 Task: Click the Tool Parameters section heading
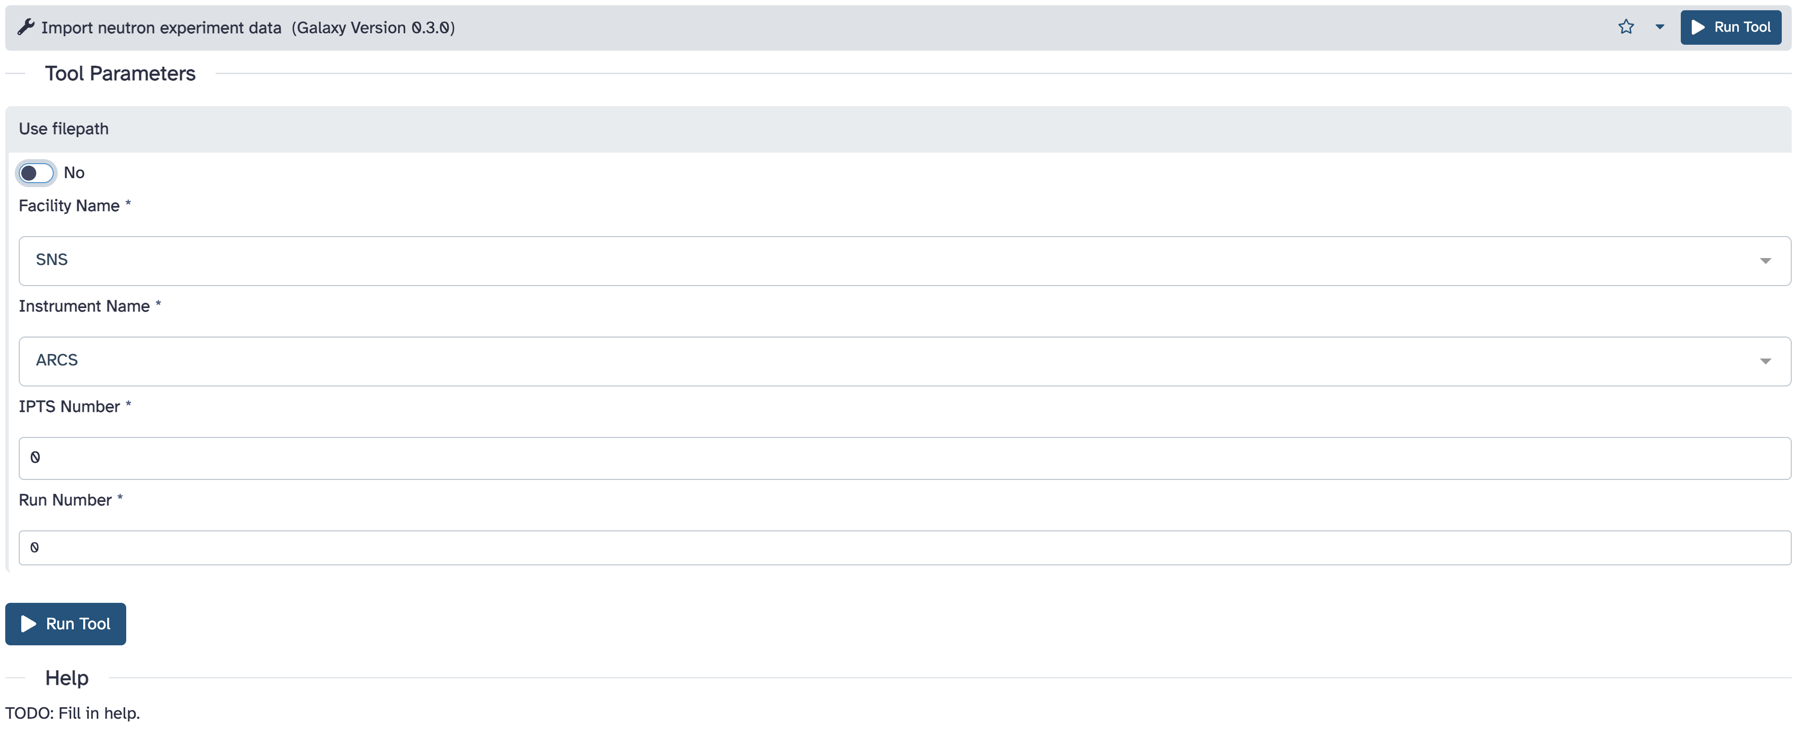120,73
